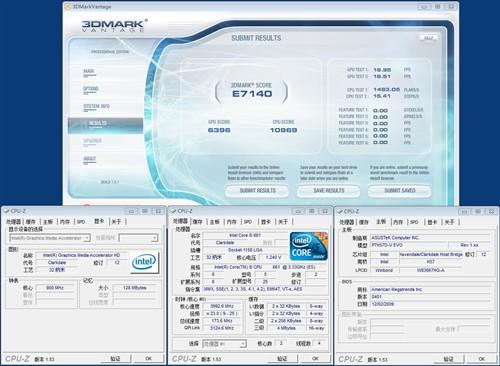This screenshot has width=500, height=366.
Task: Click 验证 in the mainboard CPU-Z window
Action: (x=448, y=359)
